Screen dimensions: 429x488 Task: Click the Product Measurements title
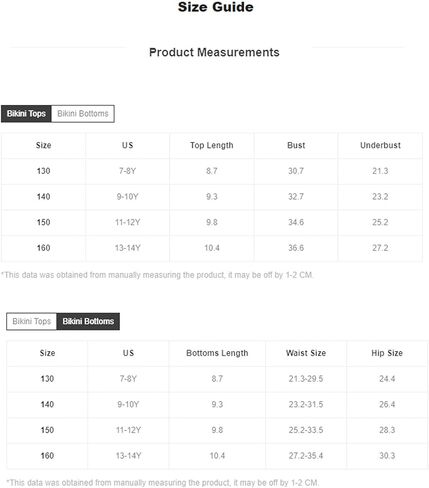(214, 52)
